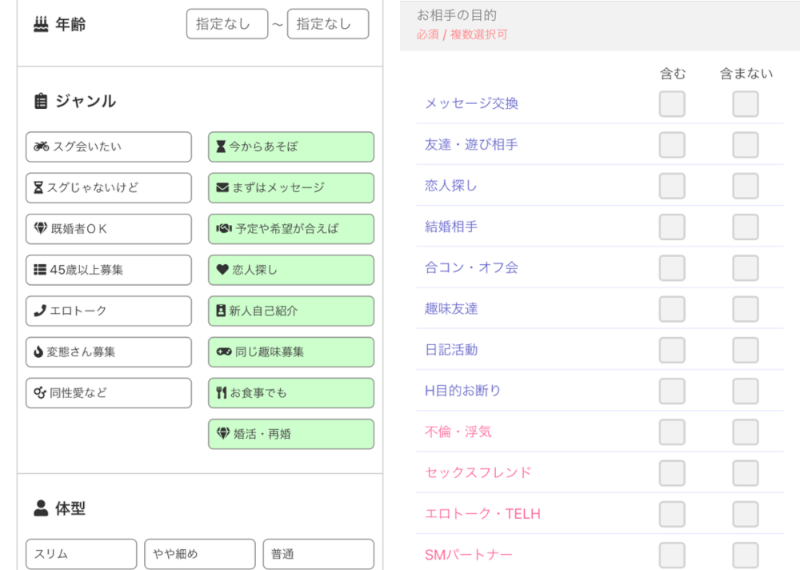The width and height of the screenshot is (800, 570).
Task: Click the hourglass icon in 今からあそぼ
Action: click(x=221, y=147)
